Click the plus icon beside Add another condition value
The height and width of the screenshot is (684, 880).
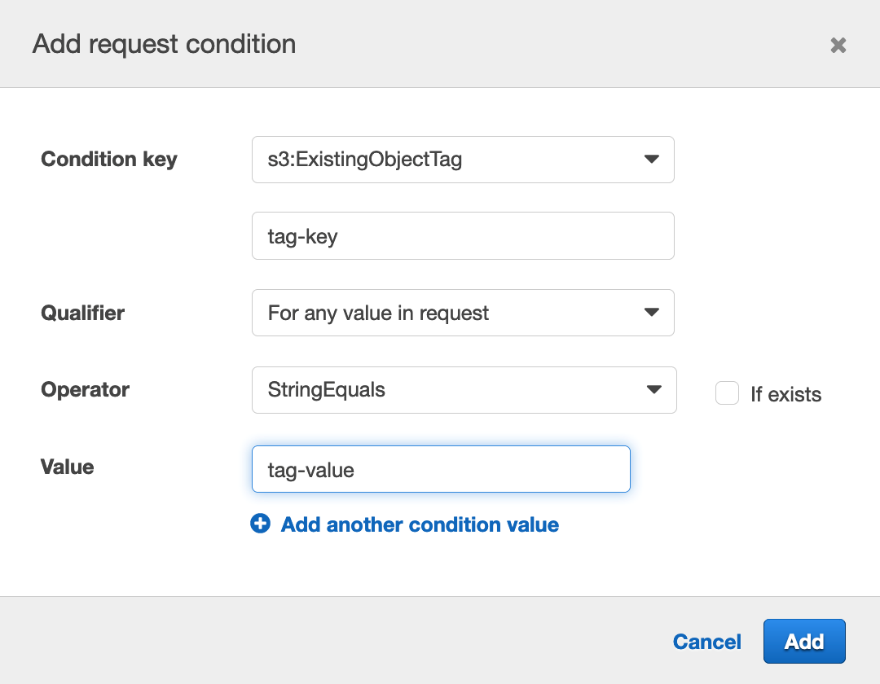coord(260,524)
